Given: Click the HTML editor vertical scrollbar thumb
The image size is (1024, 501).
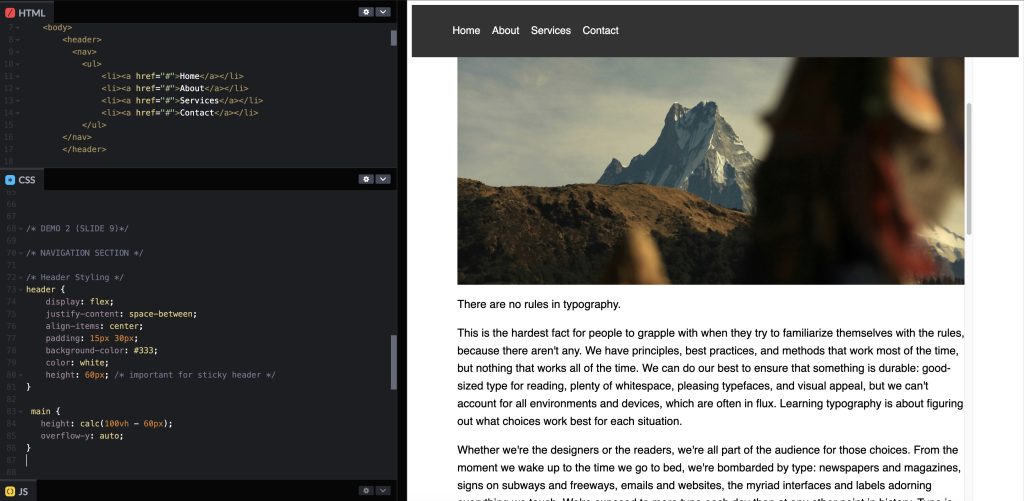Looking at the screenshot, I should tap(394, 38).
